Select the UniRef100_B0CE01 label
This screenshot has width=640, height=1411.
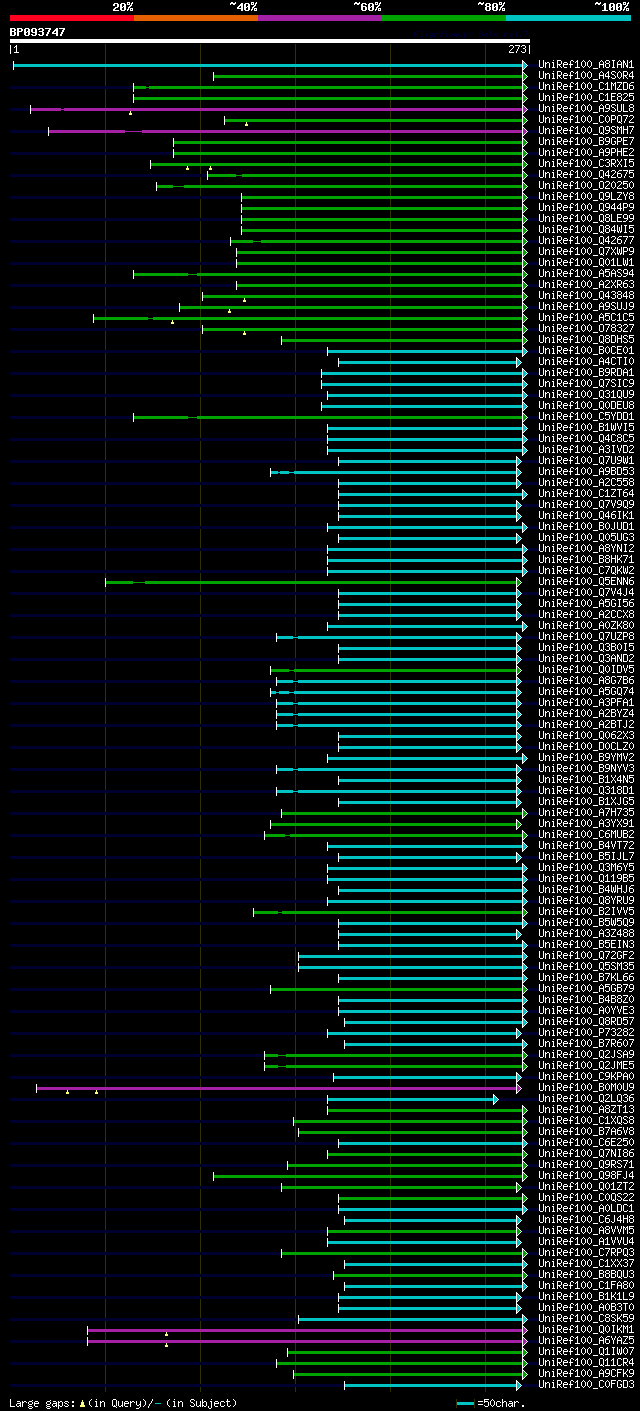pyautogui.click(x=586, y=351)
